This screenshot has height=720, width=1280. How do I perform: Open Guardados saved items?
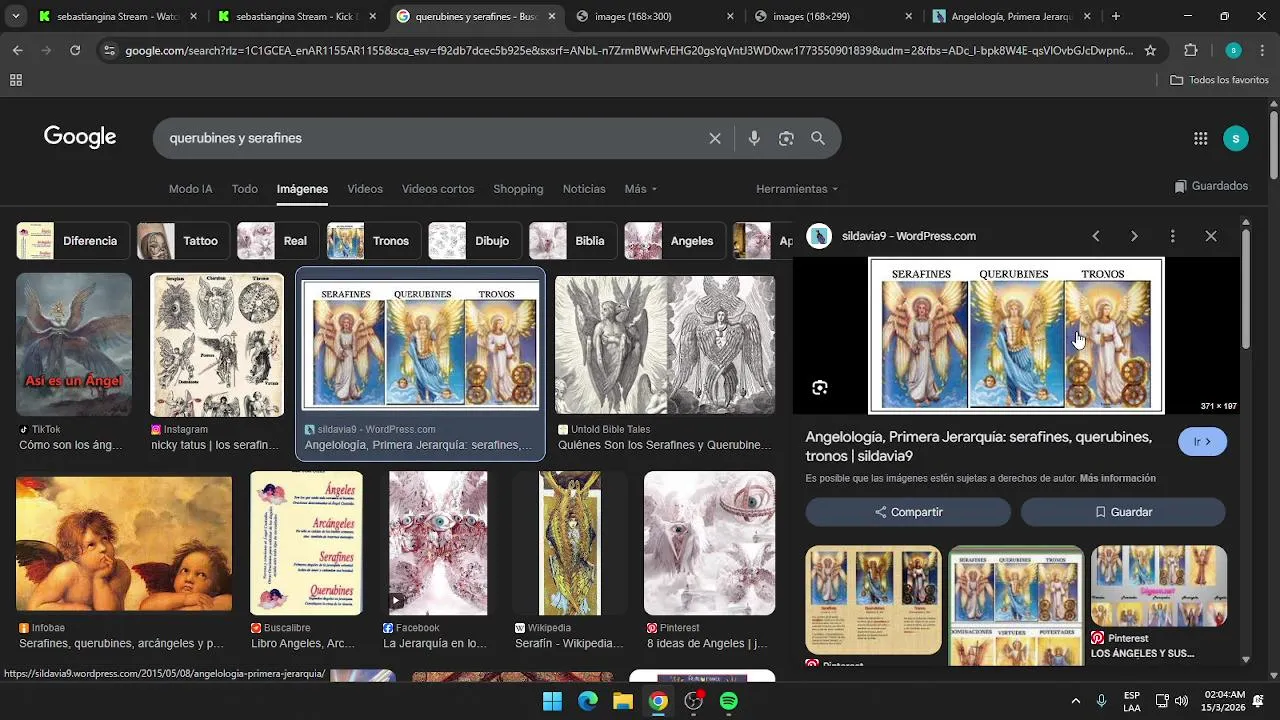1211,186
